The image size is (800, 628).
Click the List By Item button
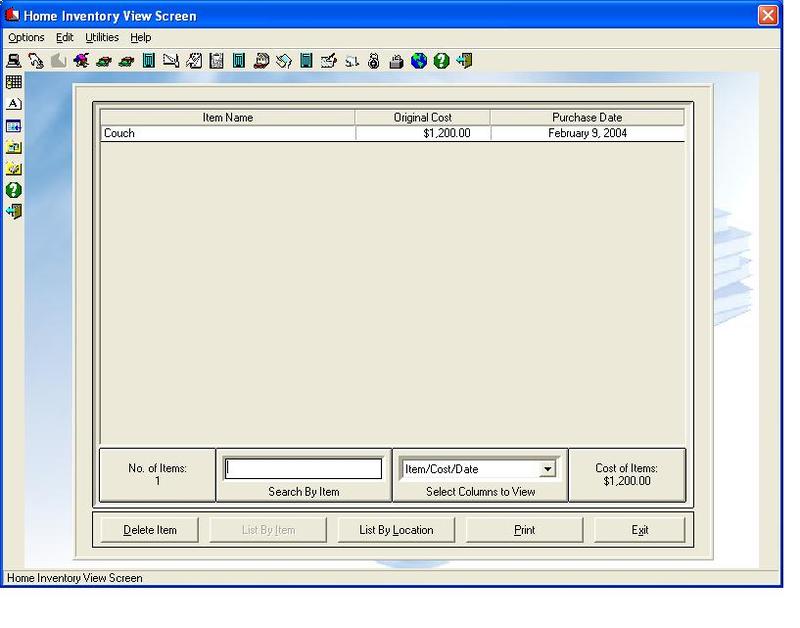coord(268,530)
